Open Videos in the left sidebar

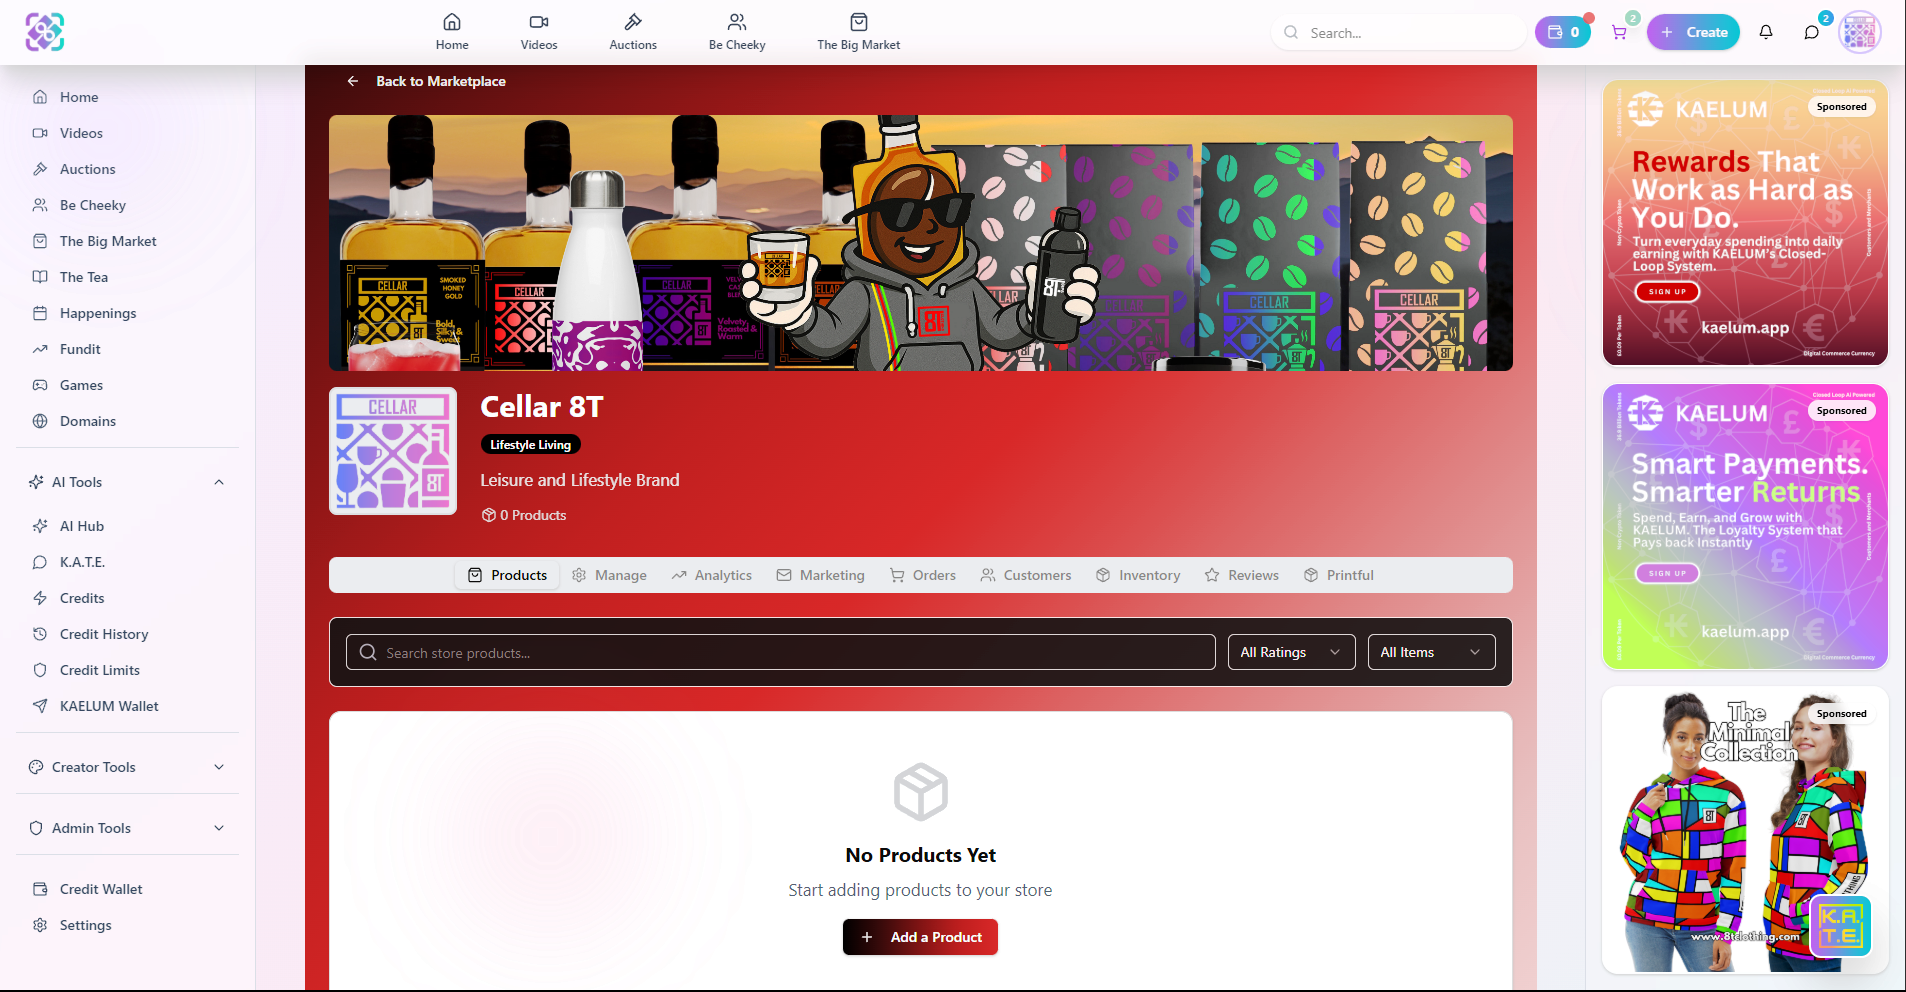[x=127, y=133]
